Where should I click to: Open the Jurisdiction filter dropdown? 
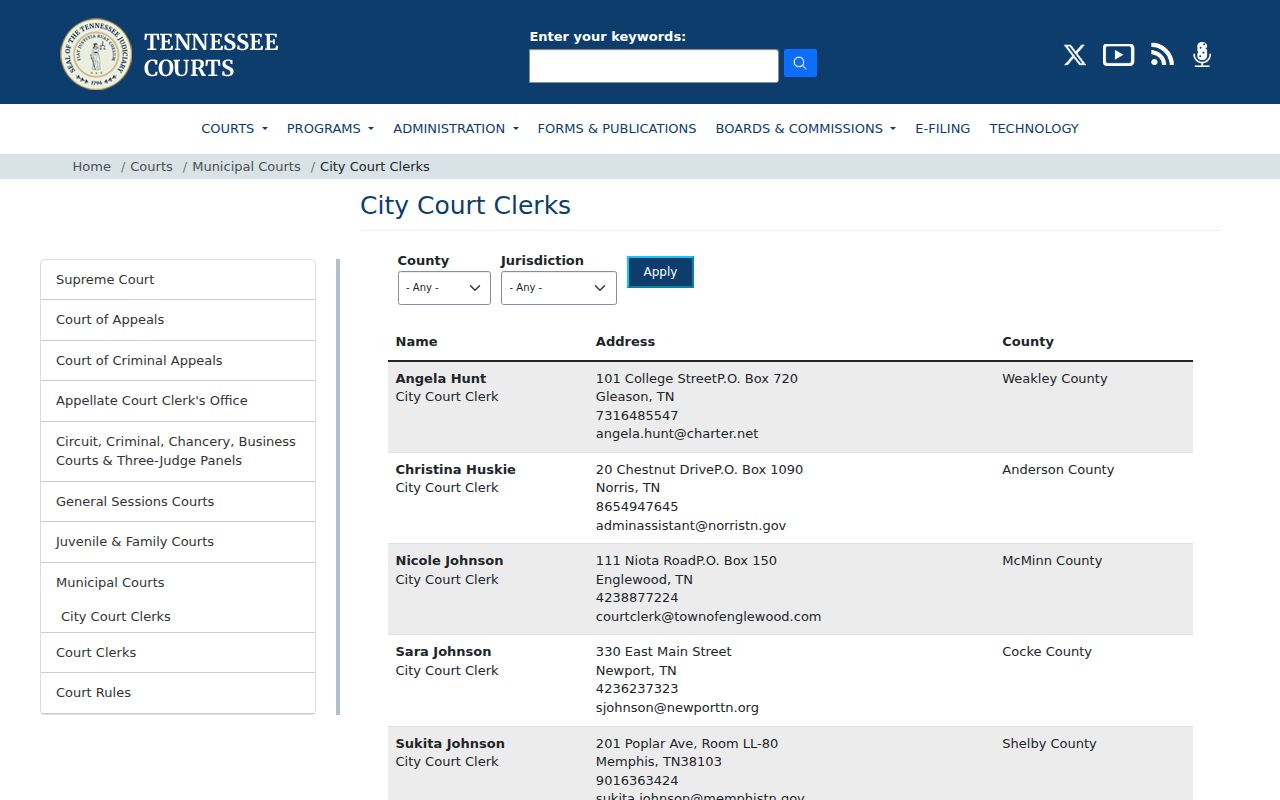pos(558,288)
